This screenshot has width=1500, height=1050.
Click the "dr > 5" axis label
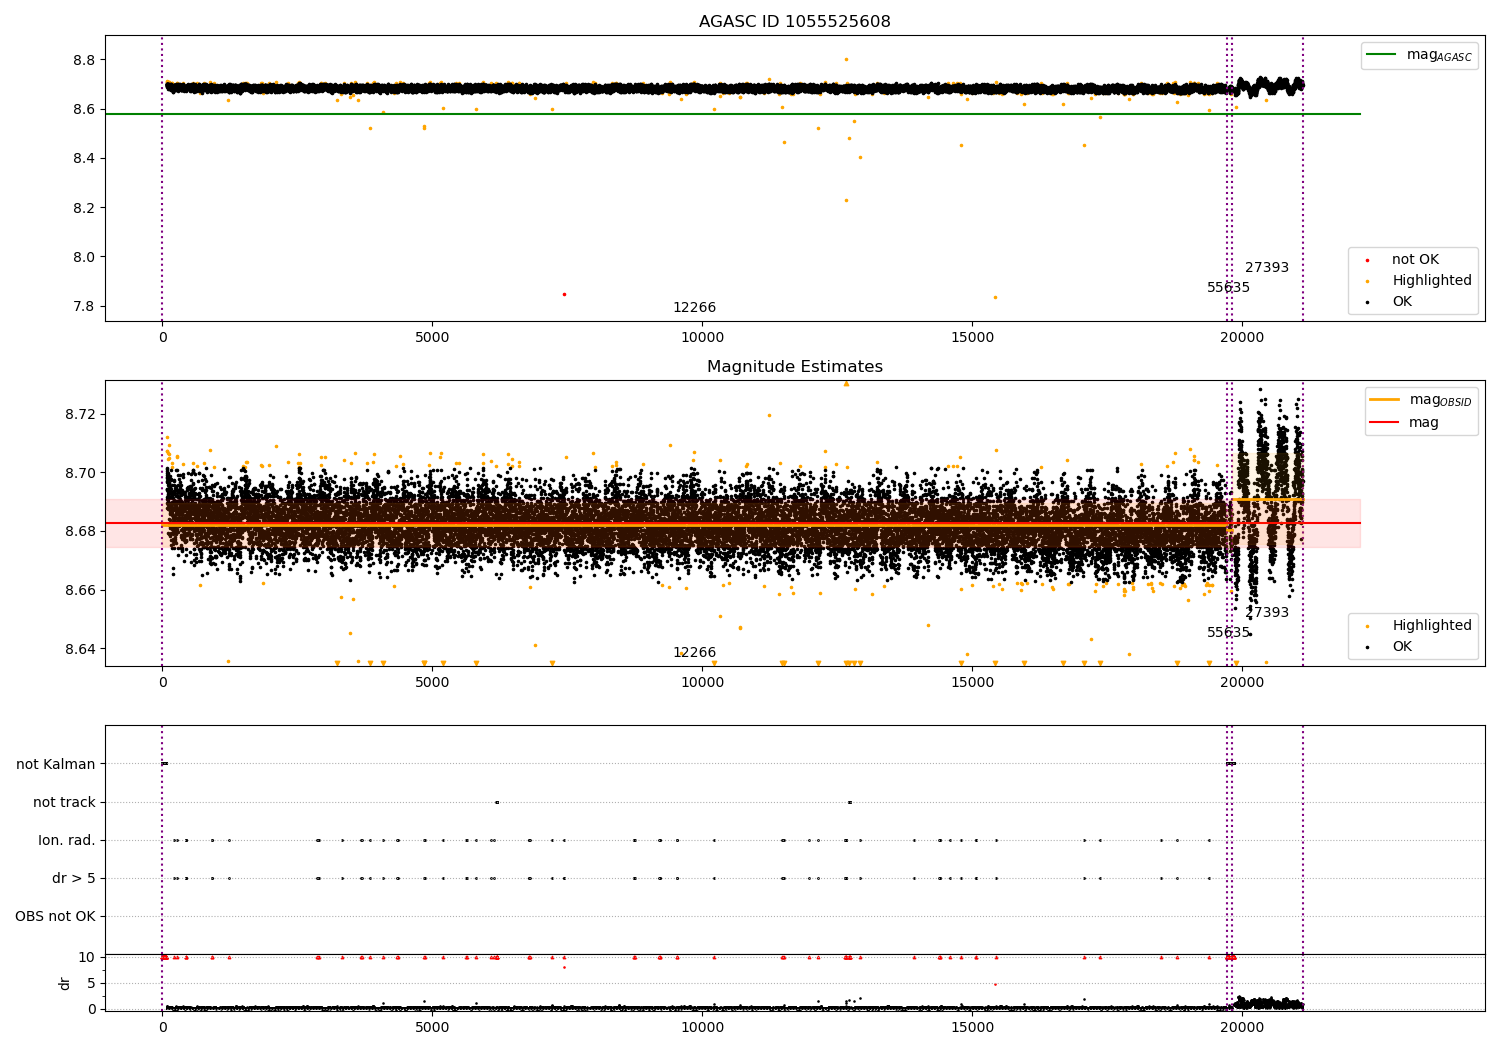(74, 878)
